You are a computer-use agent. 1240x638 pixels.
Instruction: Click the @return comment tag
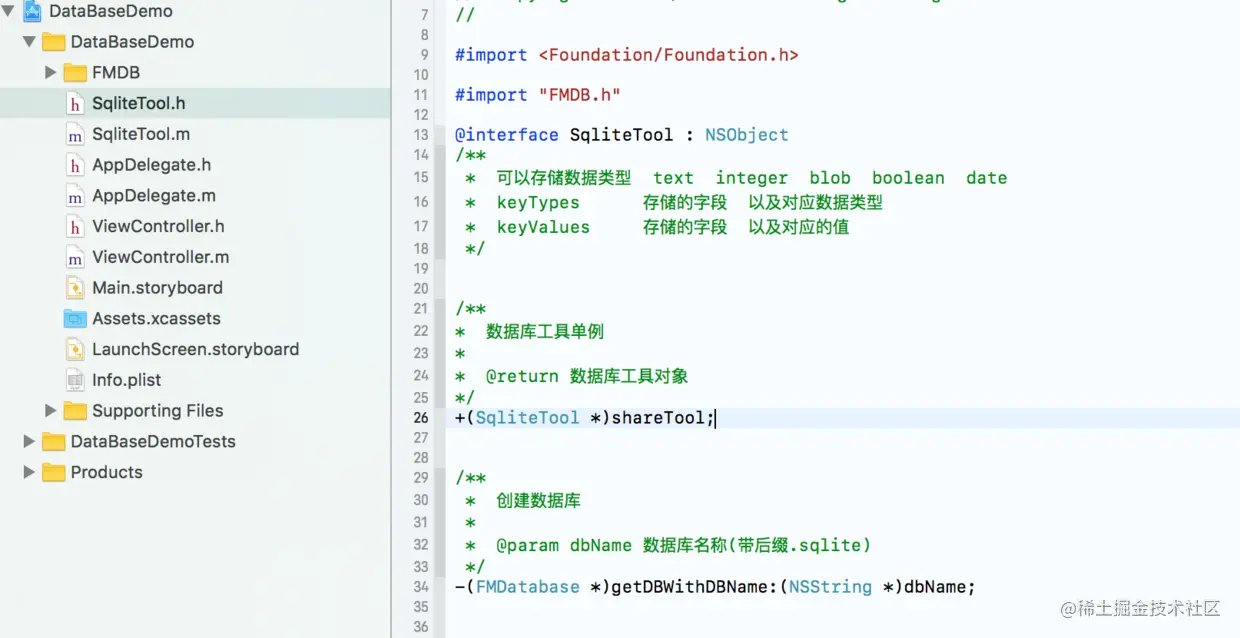522,376
